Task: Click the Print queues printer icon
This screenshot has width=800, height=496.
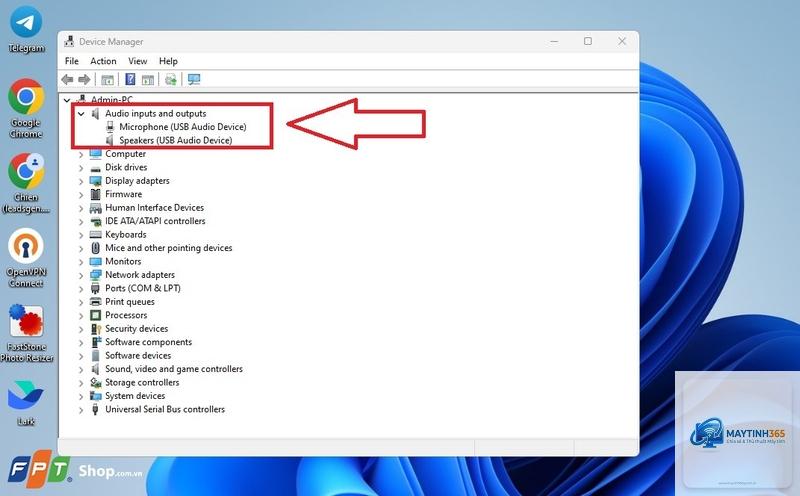Action: tap(95, 302)
